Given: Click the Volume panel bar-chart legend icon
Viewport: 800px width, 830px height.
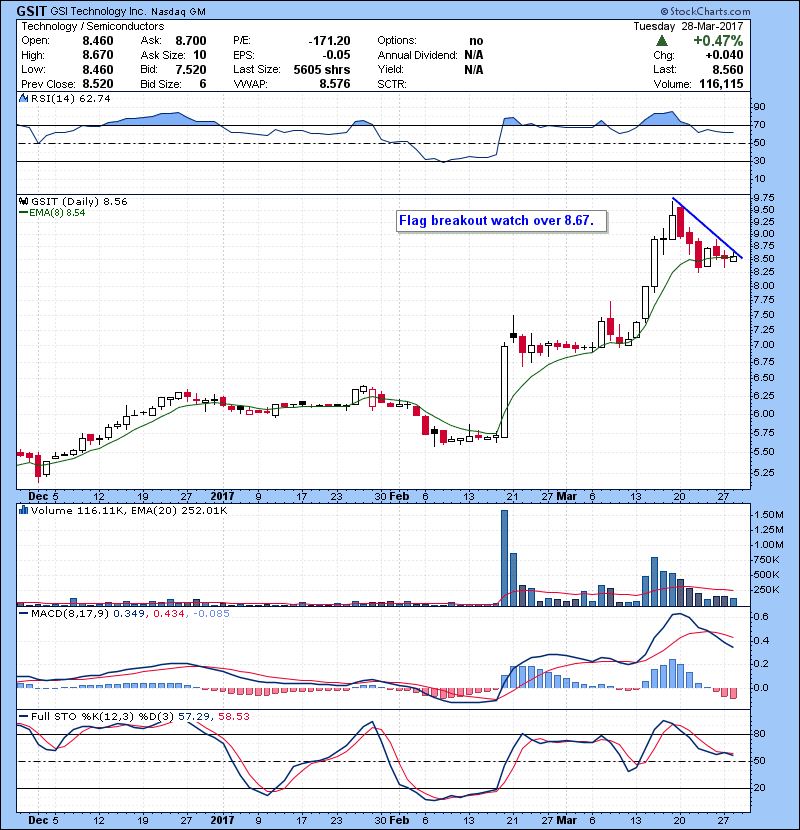Looking at the screenshot, I should (24, 511).
